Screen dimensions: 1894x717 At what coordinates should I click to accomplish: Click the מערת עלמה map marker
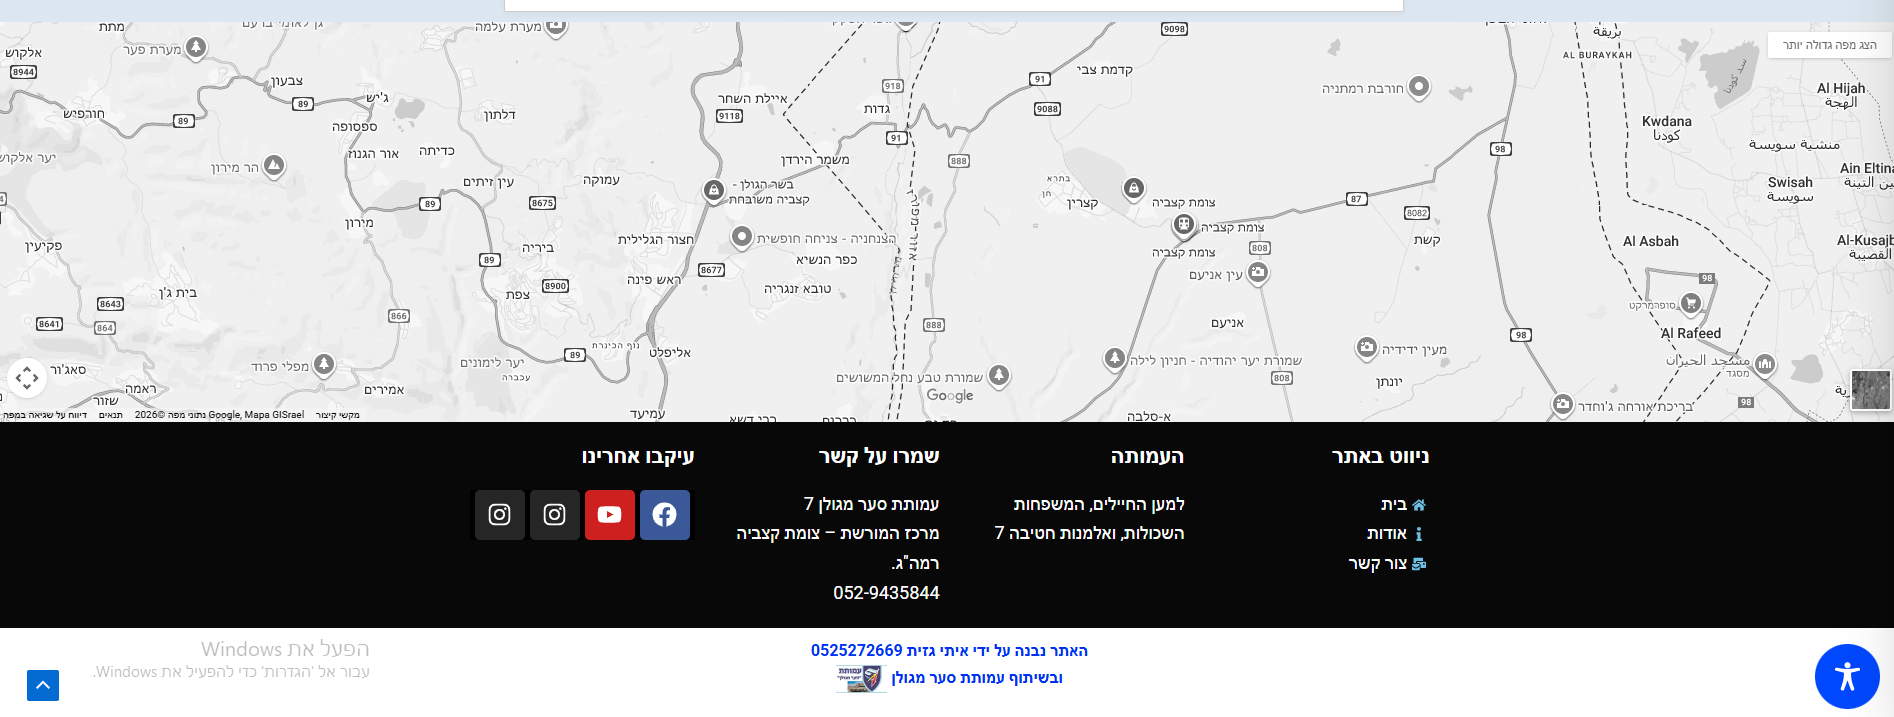coord(556,26)
